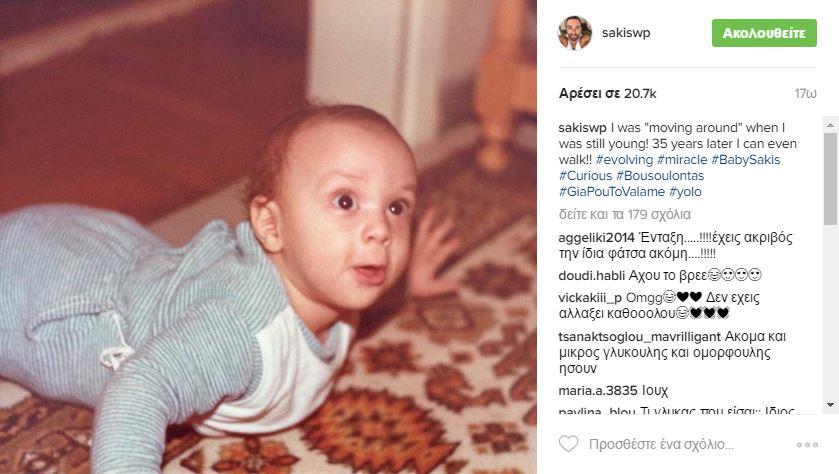The image size is (839, 474).
Task: Open commenter tsanaktsoglou_mavrilligant's profile
Action: pyautogui.click(x=639, y=337)
